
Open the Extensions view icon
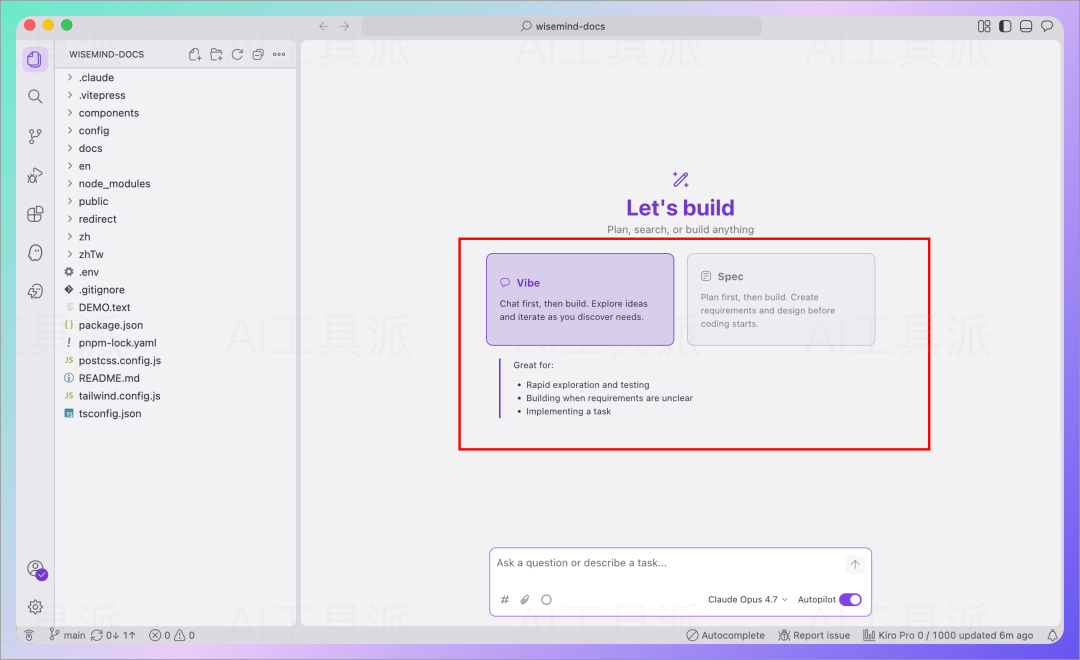[35, 214]
